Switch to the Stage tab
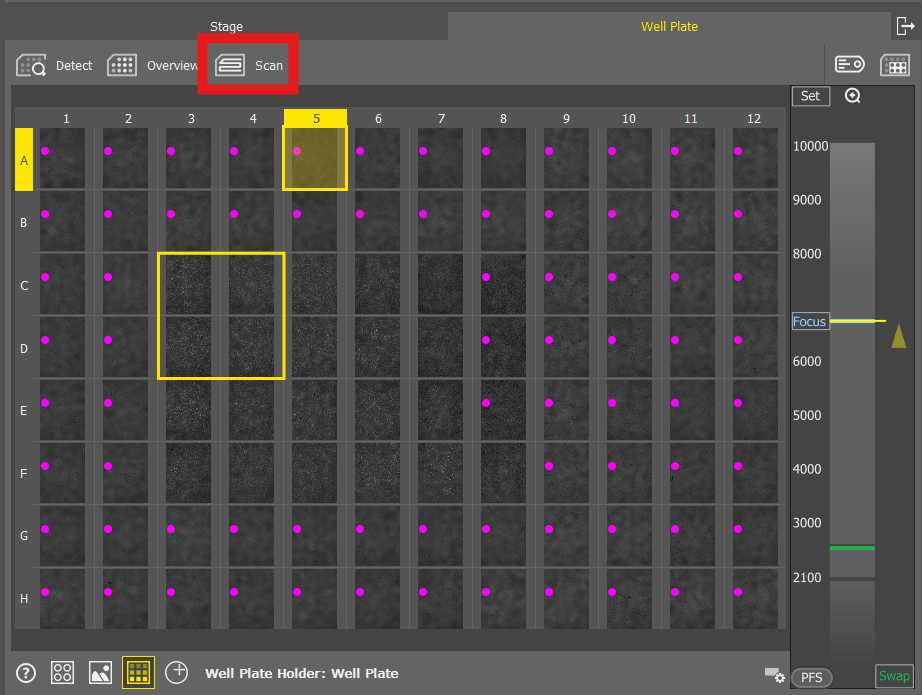The width and height of the screenshot is (922, 695). 226,27
